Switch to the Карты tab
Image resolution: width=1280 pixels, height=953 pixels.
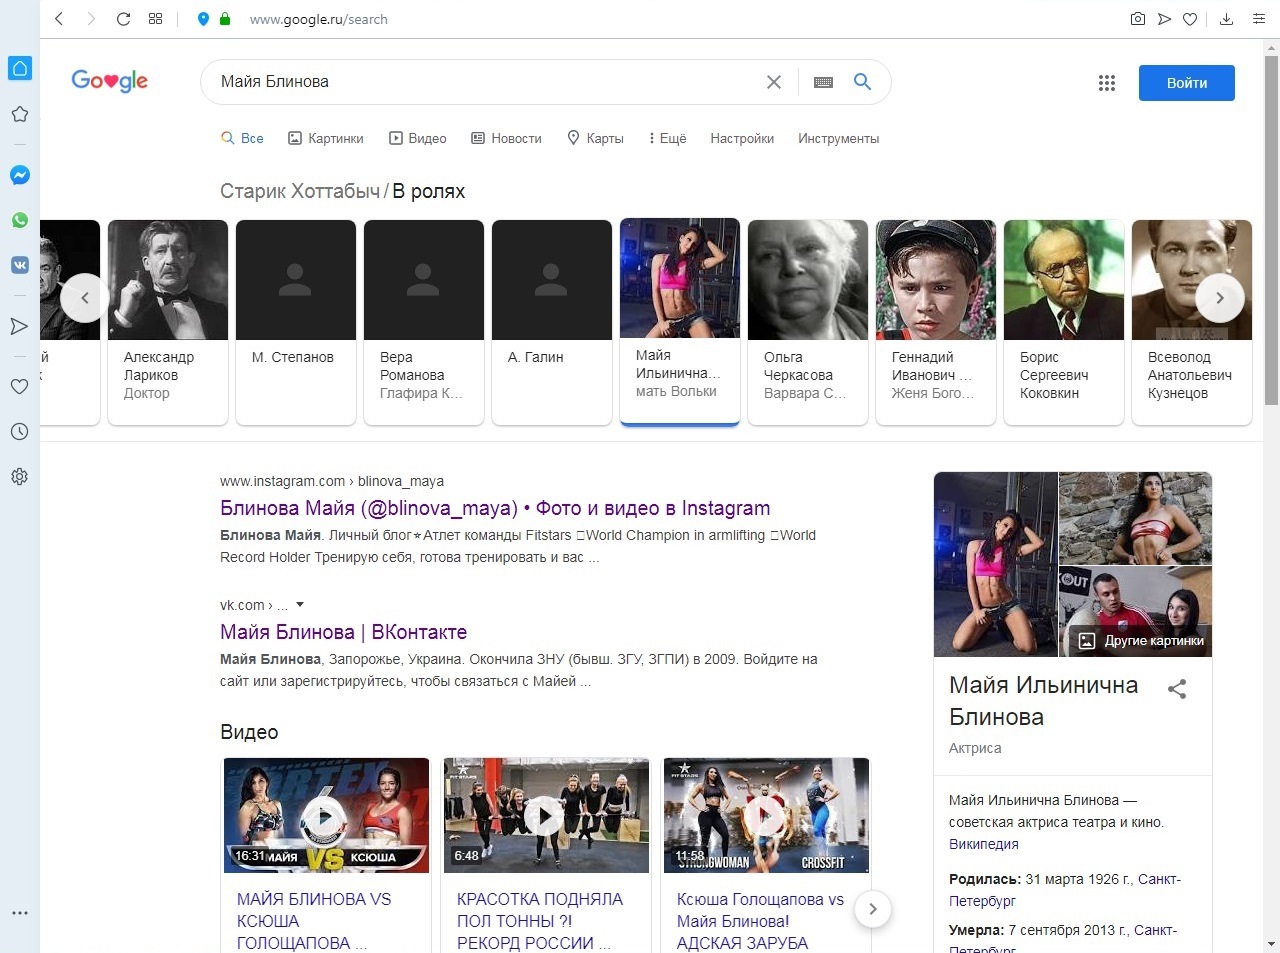point(595,138)
